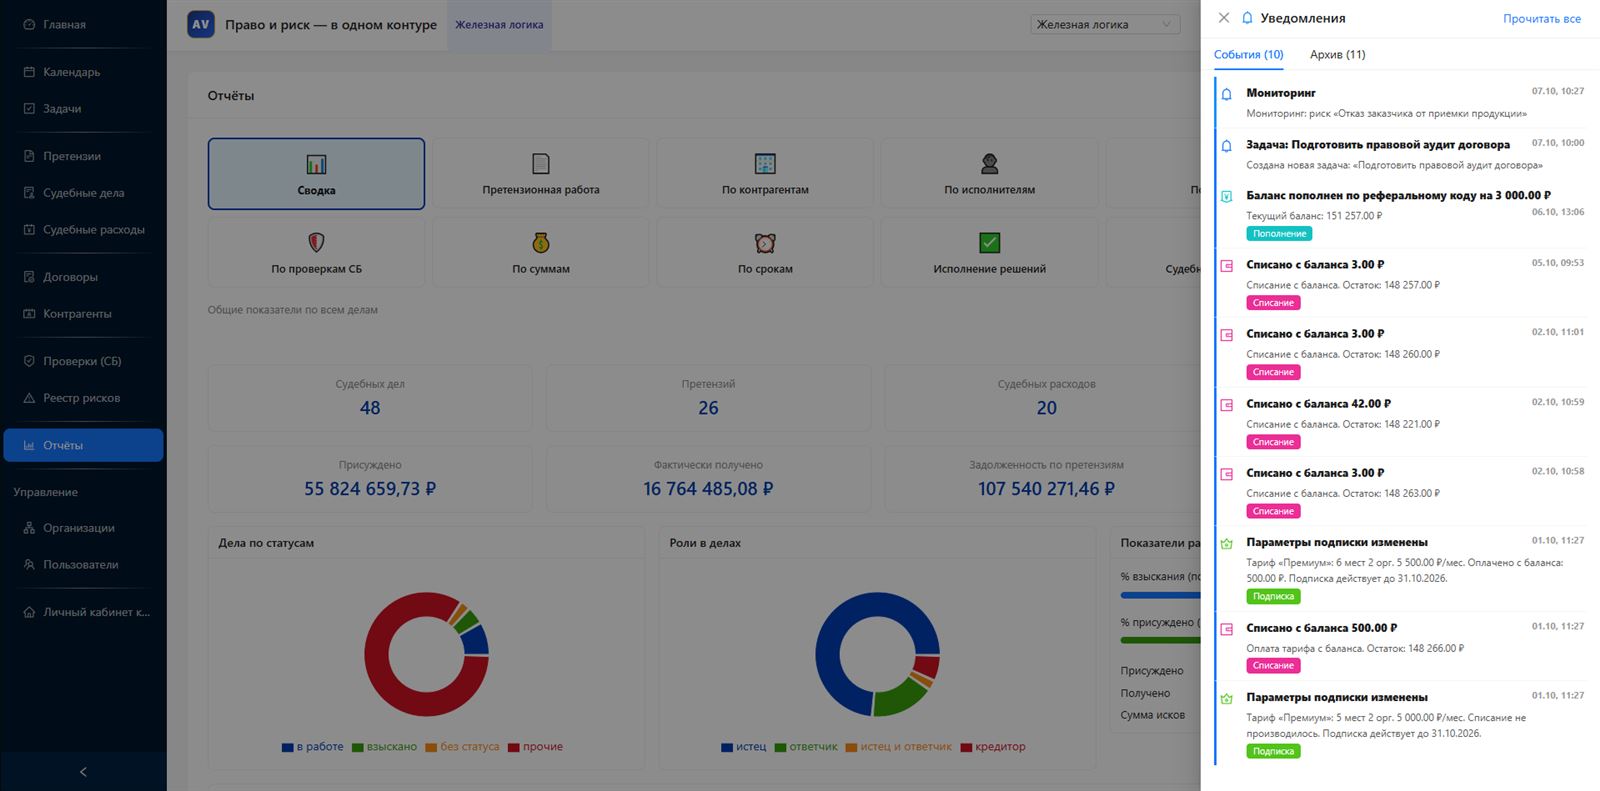Click subscription icon of 6 мест notification
Viewport: 1600px width, 791px height.
click(1227, 544)
